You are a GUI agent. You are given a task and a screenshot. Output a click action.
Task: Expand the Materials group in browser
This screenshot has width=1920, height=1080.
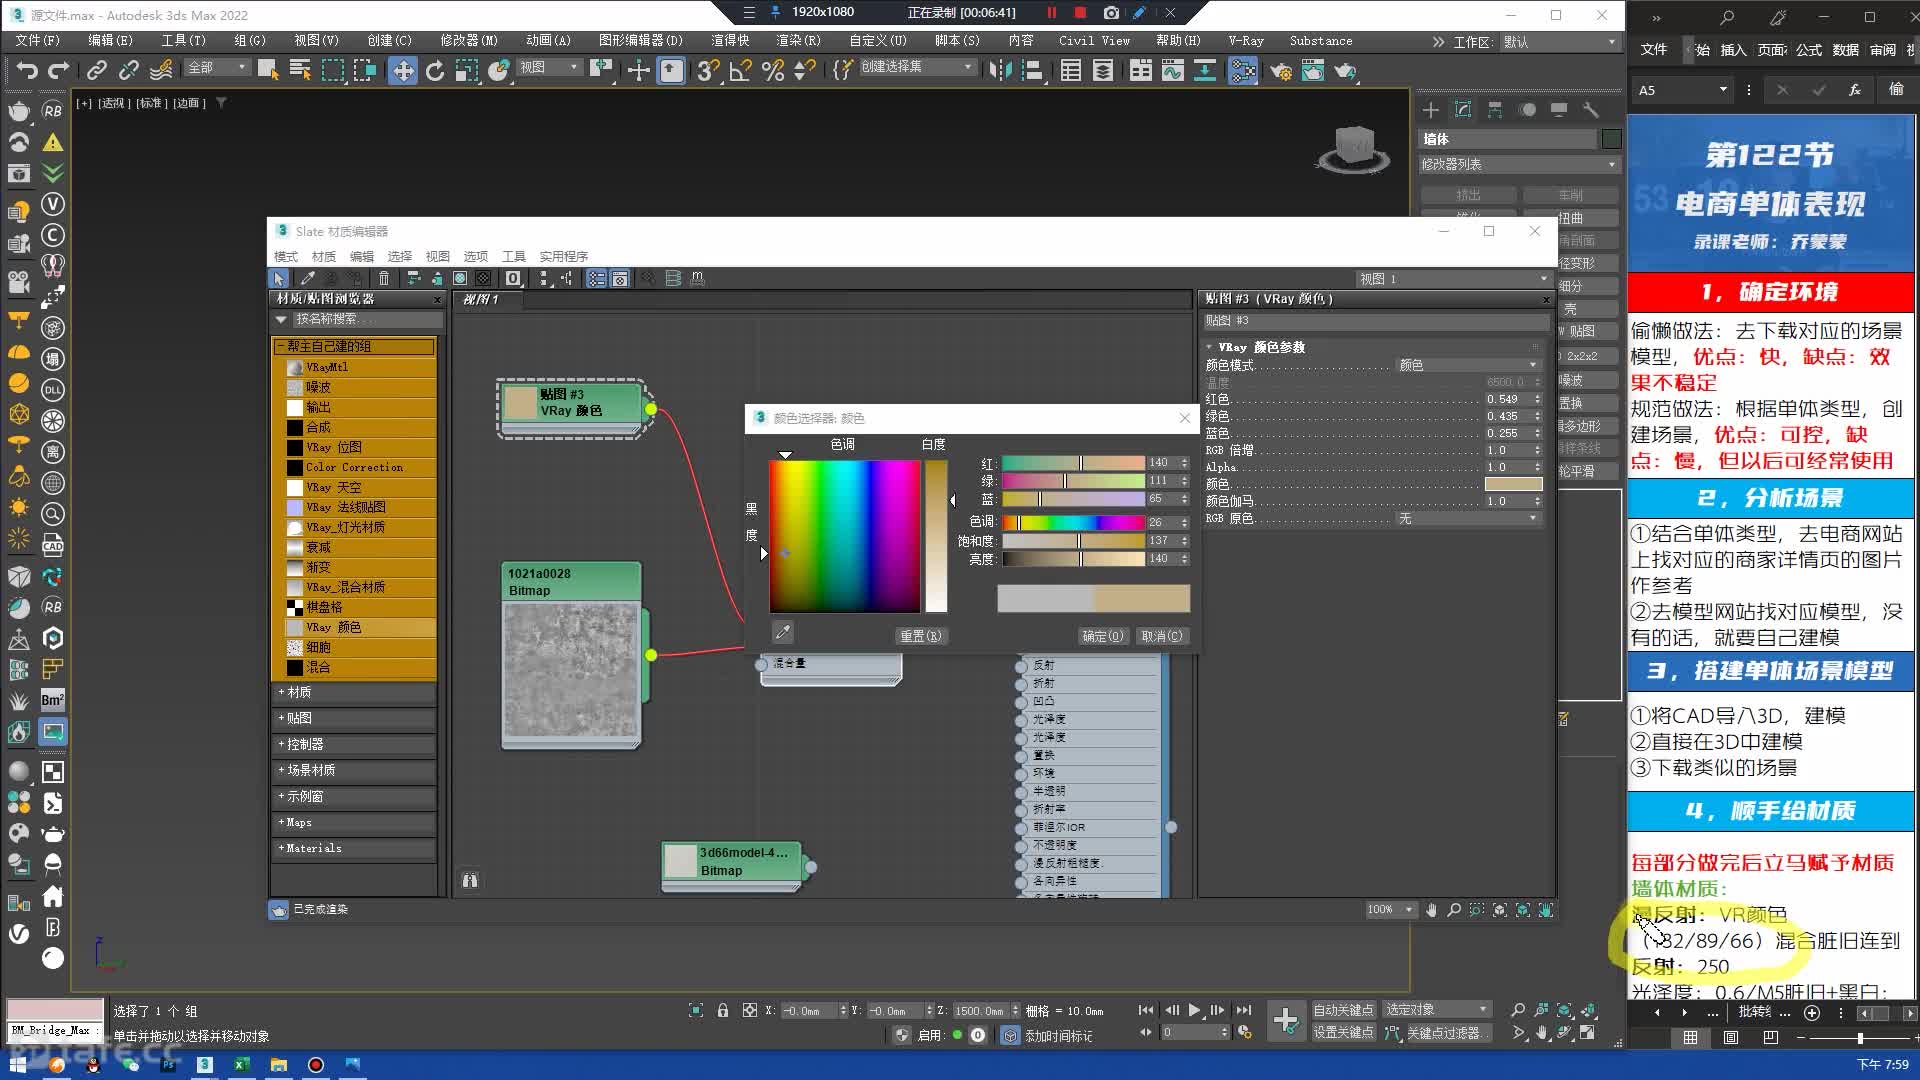pos(354,848)
